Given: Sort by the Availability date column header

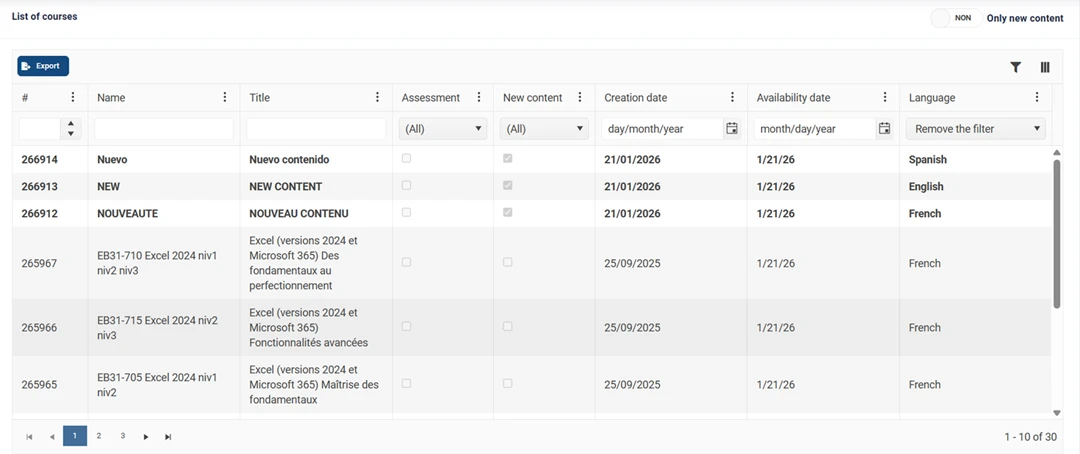Looking at the screenshot, I should click(793, 98).
